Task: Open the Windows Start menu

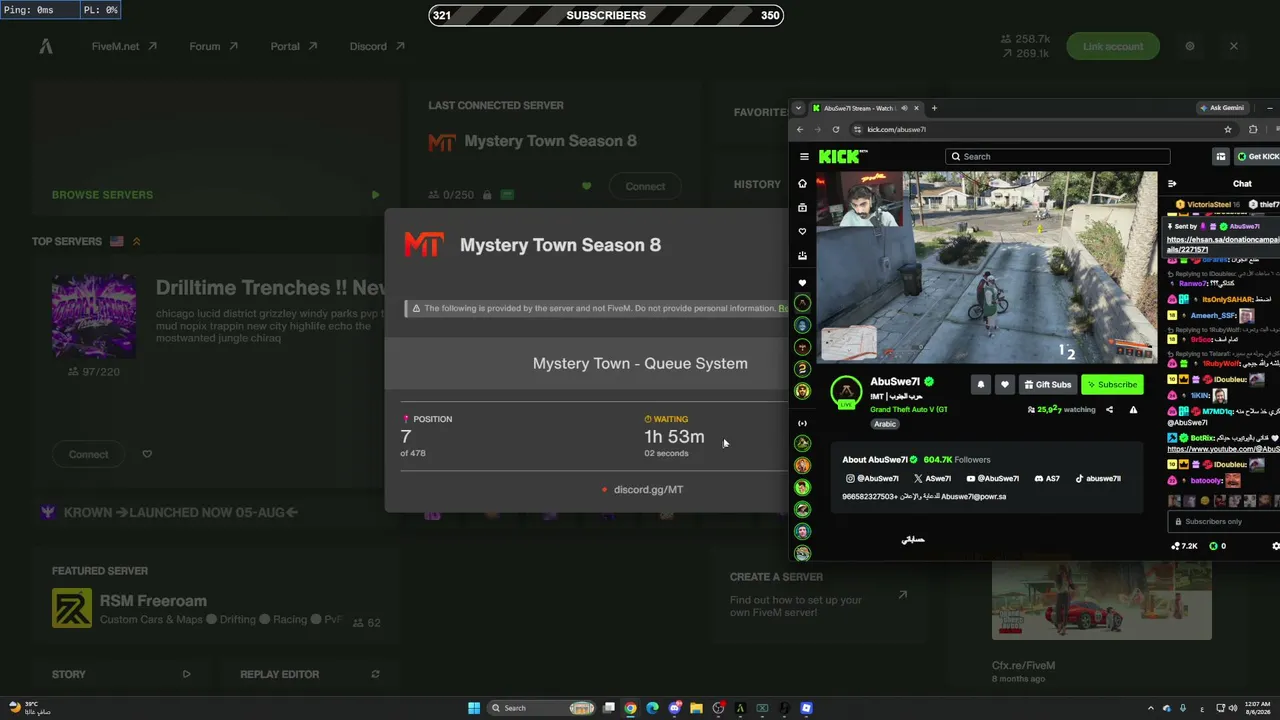Action: coord(474,708)
